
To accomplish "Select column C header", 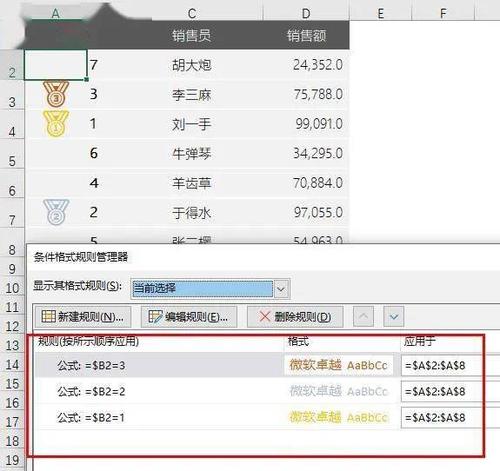I will tap(192, 13).
